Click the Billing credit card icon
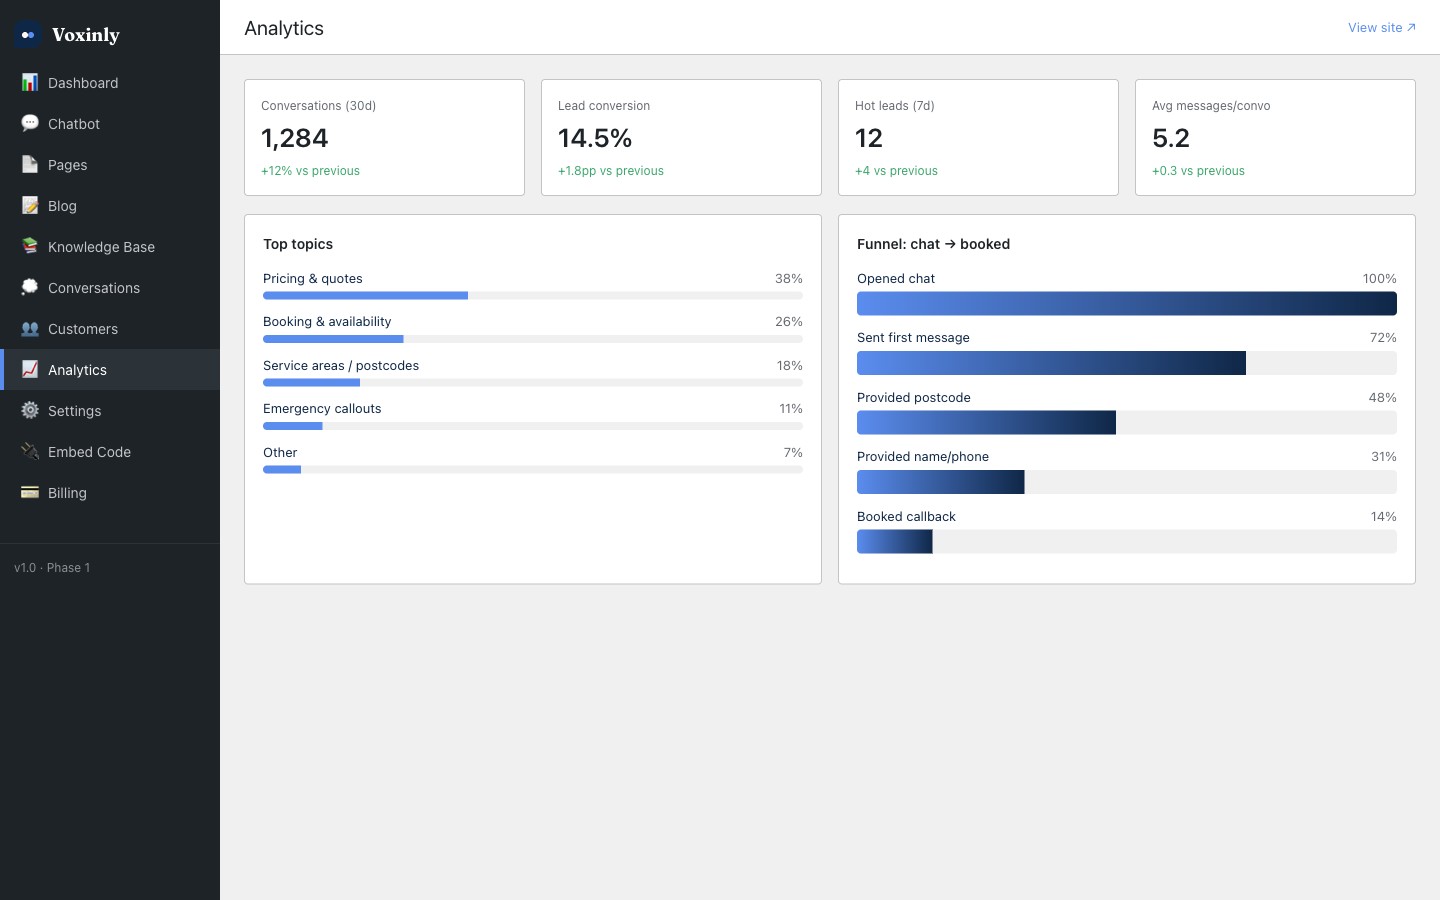The height and width of the screenshot is (900, 1440). click(x=30, y=493)
